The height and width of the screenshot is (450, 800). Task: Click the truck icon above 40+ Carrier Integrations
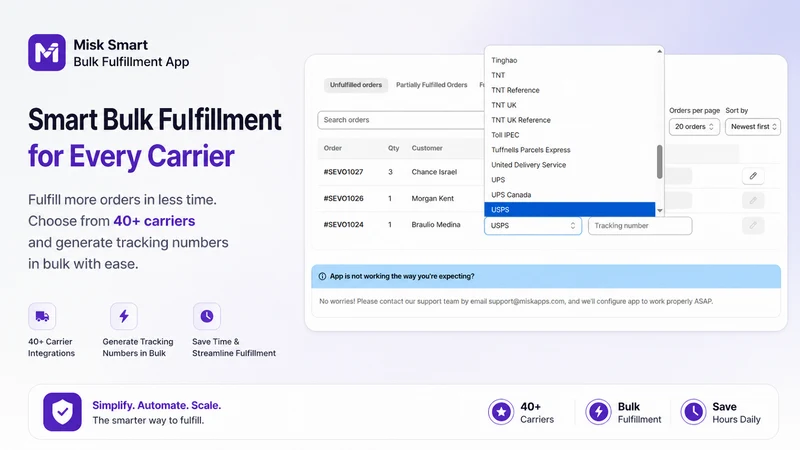pos(42,316)
